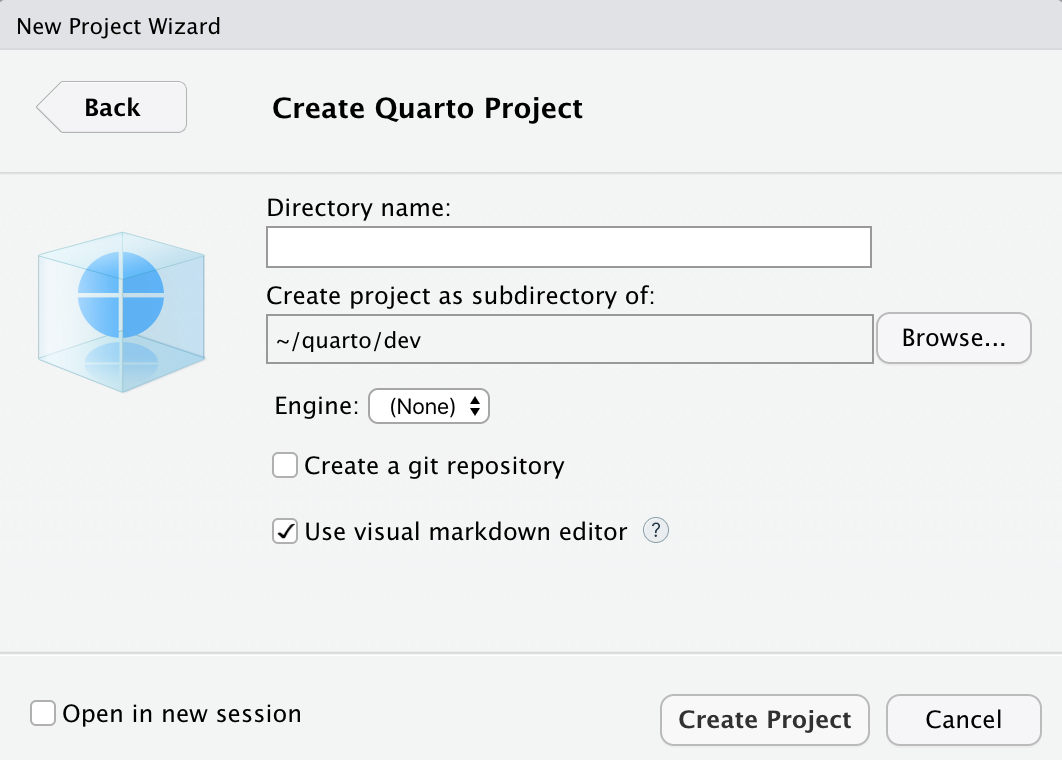Click into the Directory name text field
The image size is (1062, 760).
click(567, 247)
